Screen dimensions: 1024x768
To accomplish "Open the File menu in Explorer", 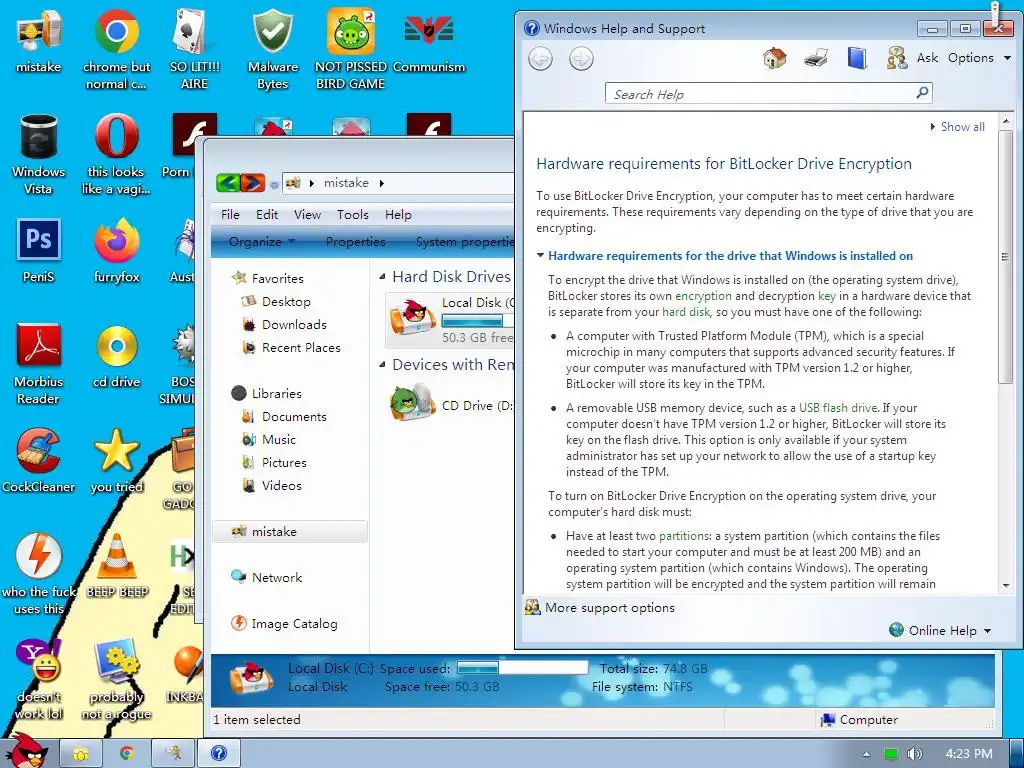I will (x=230, y=214).
